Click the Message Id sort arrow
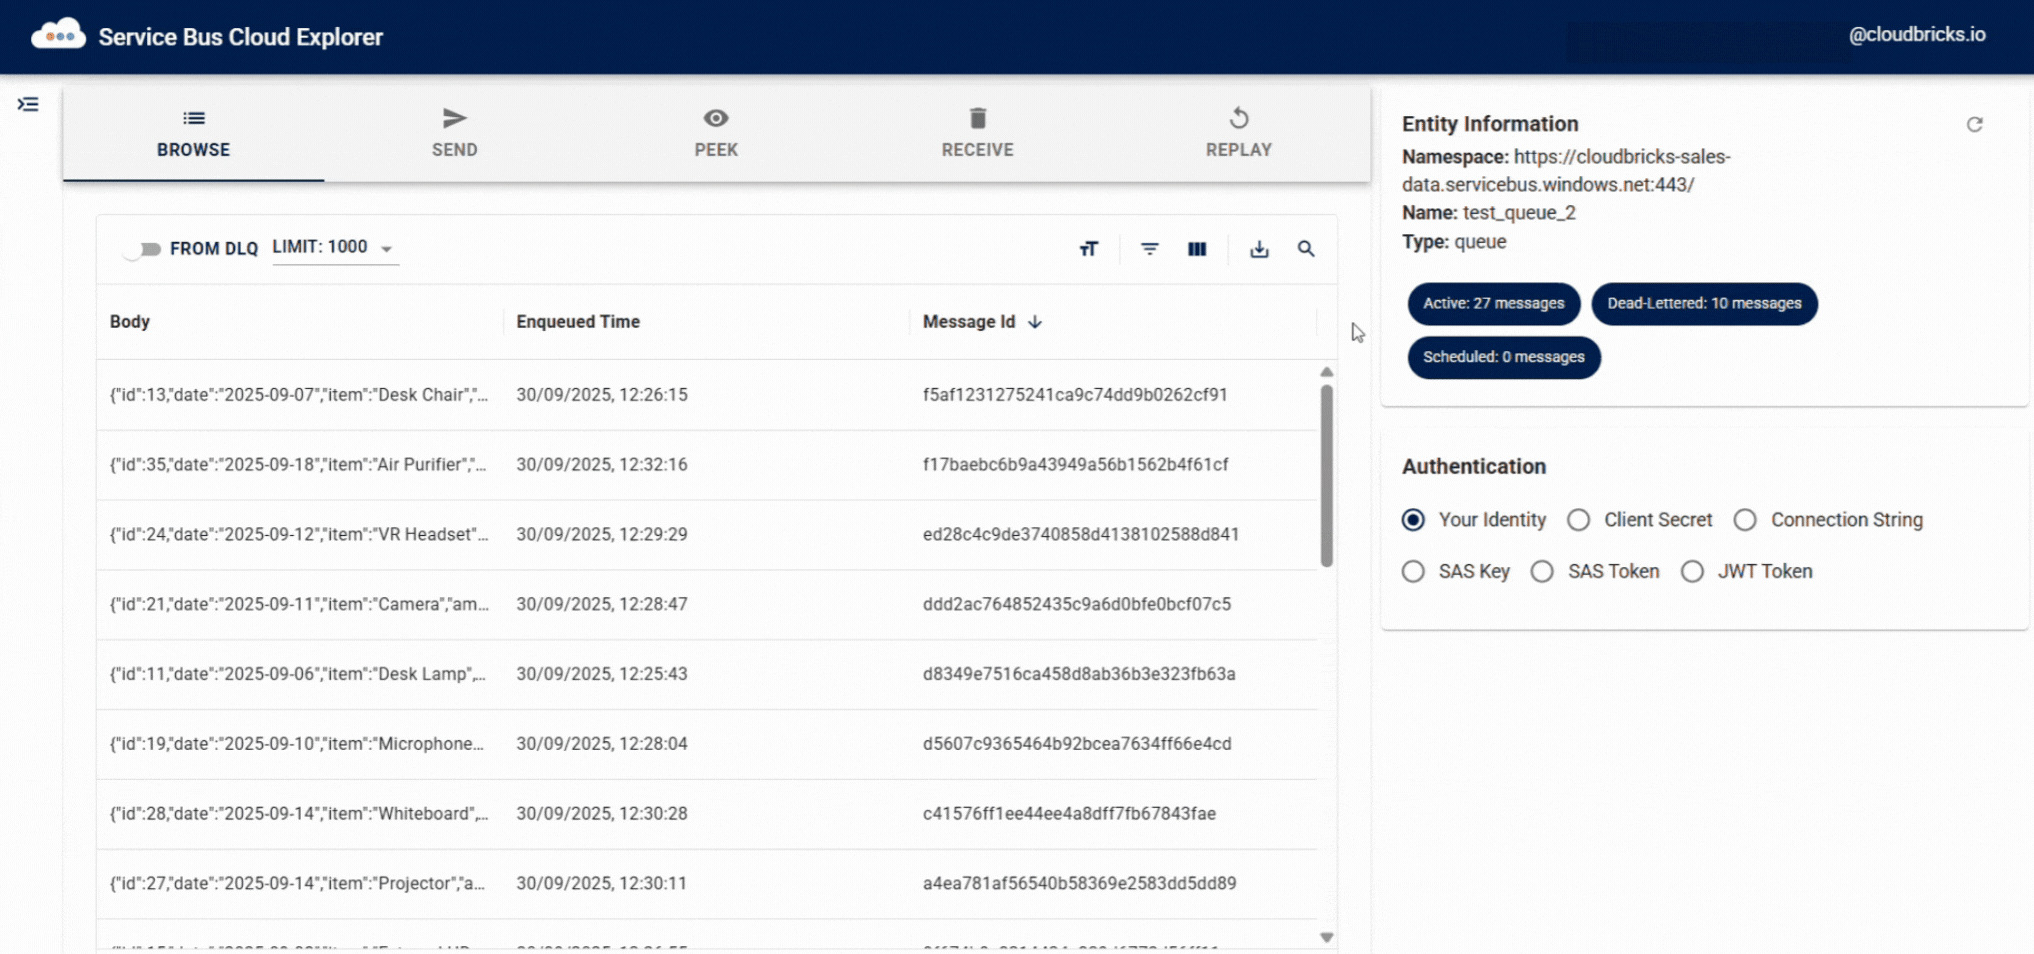The height and width of the screenshot is (954, 2034). pyautogui.click(x=1035, y=322)
